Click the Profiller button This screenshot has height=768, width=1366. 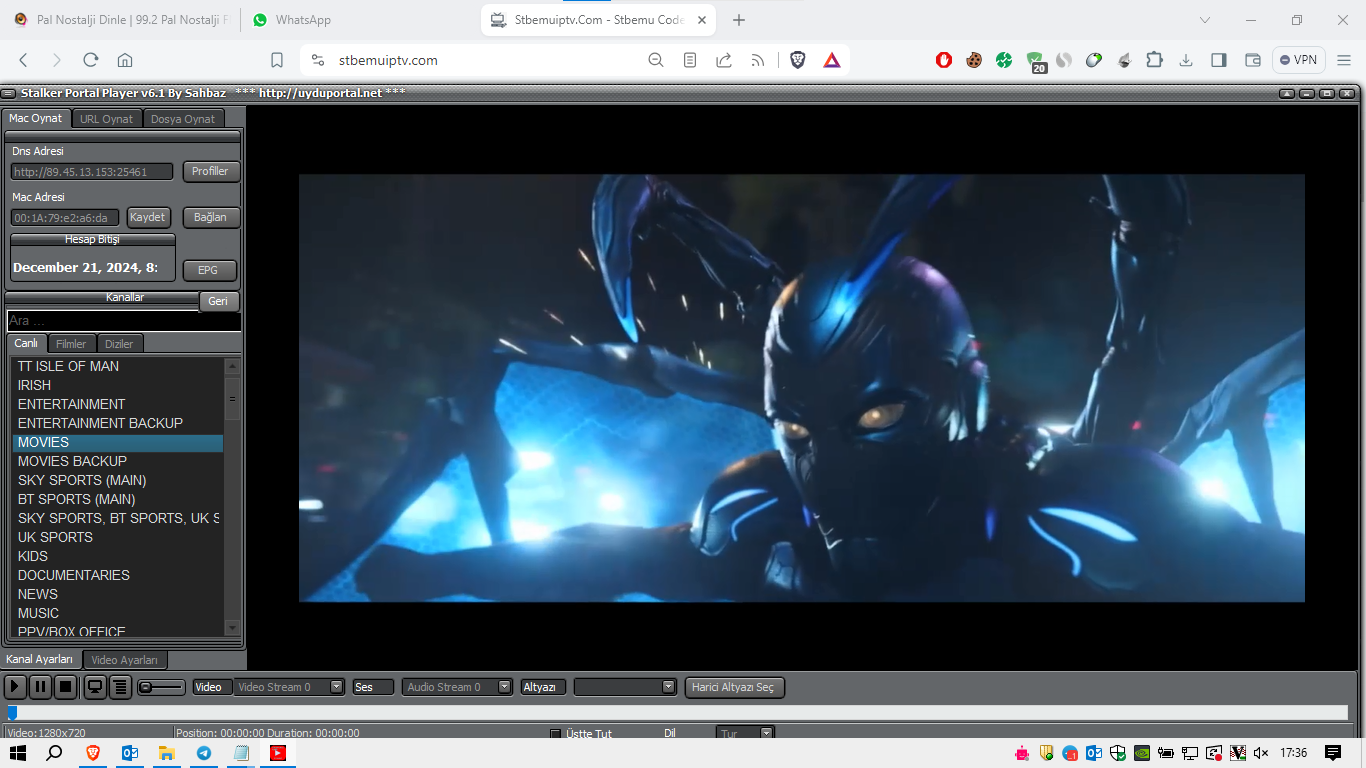(x=211, y=171)
